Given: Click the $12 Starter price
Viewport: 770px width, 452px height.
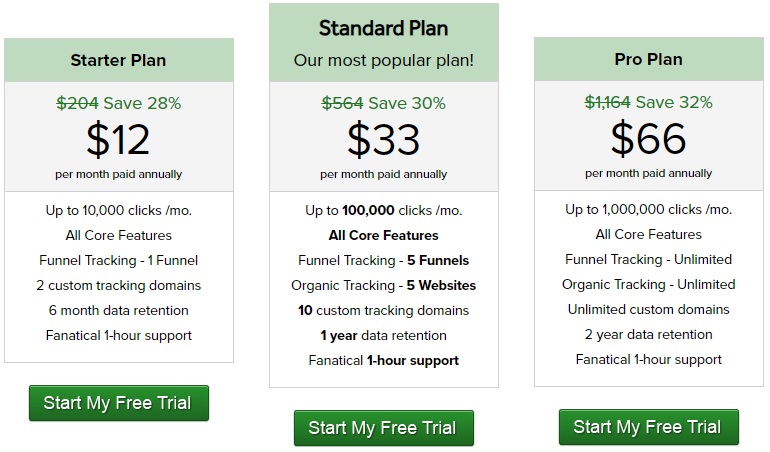Looking at the screenshot, I should tap(118, 140).
